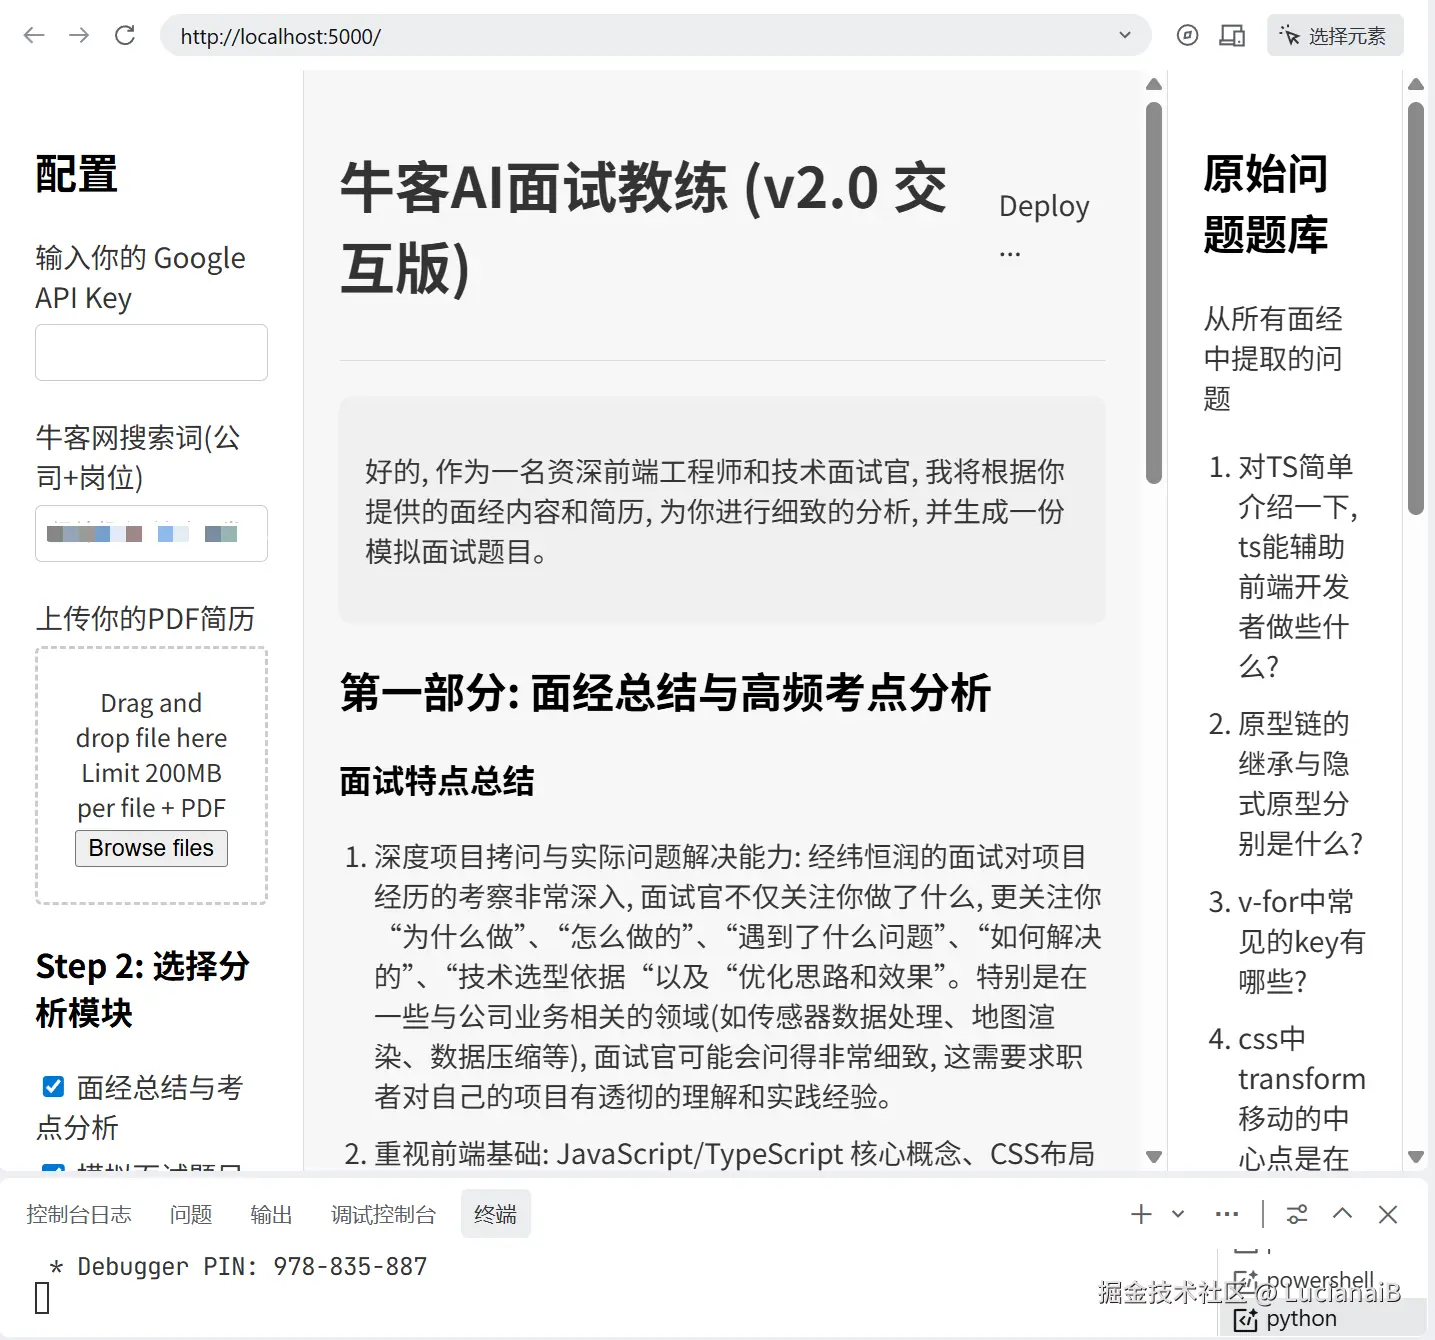The width and height of the screenshot is (1435, 1340).
Task: Click the '从所有面经中提取的问题' description
Action: coord(1273,358)
